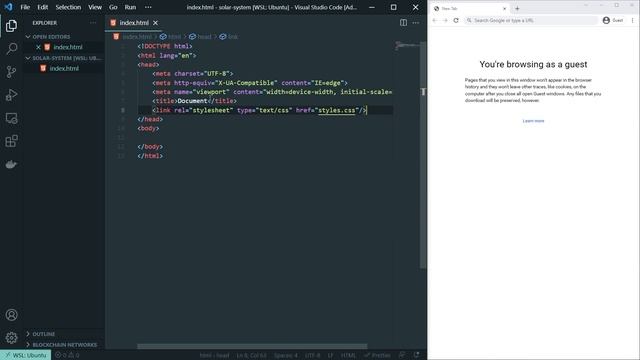Screen dimensions: 640x360
Task: Click the UTF-8 encoding status item
Action: click(313, 355)
